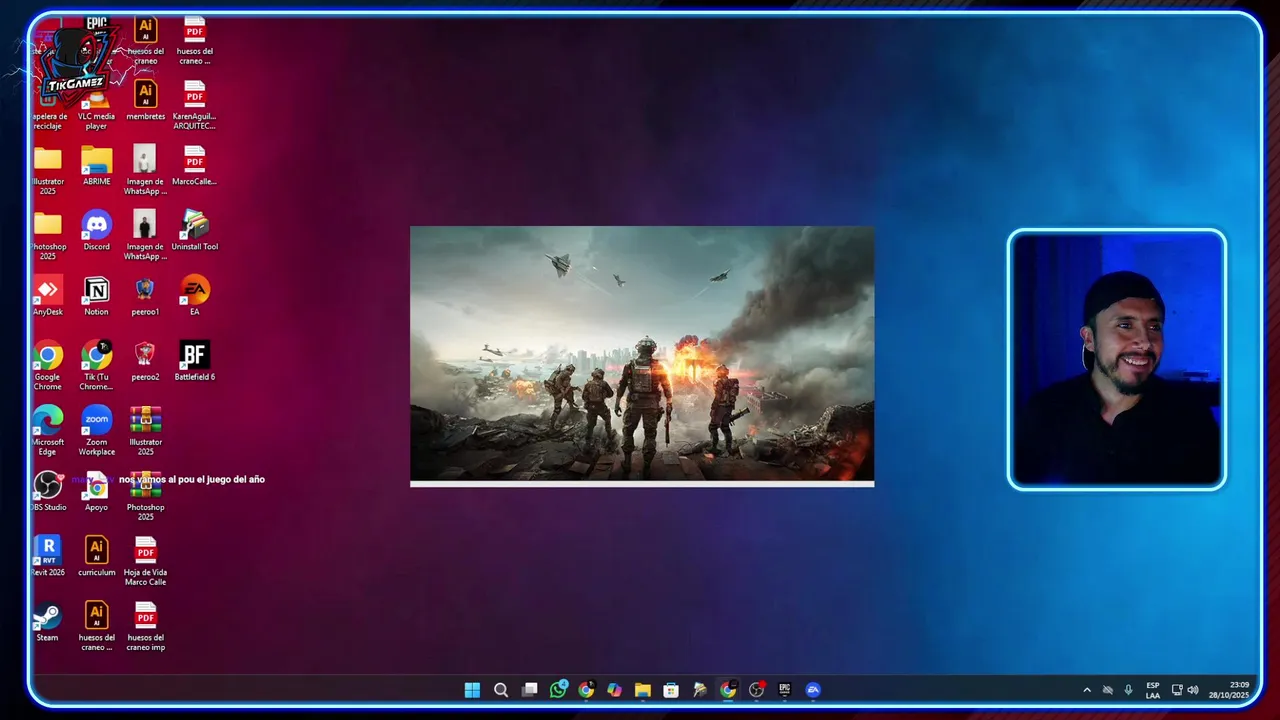This screenshot has width=1280, height=720.
Task: Launch Uninstall Tool shortcut
Action: pos(194,231)
